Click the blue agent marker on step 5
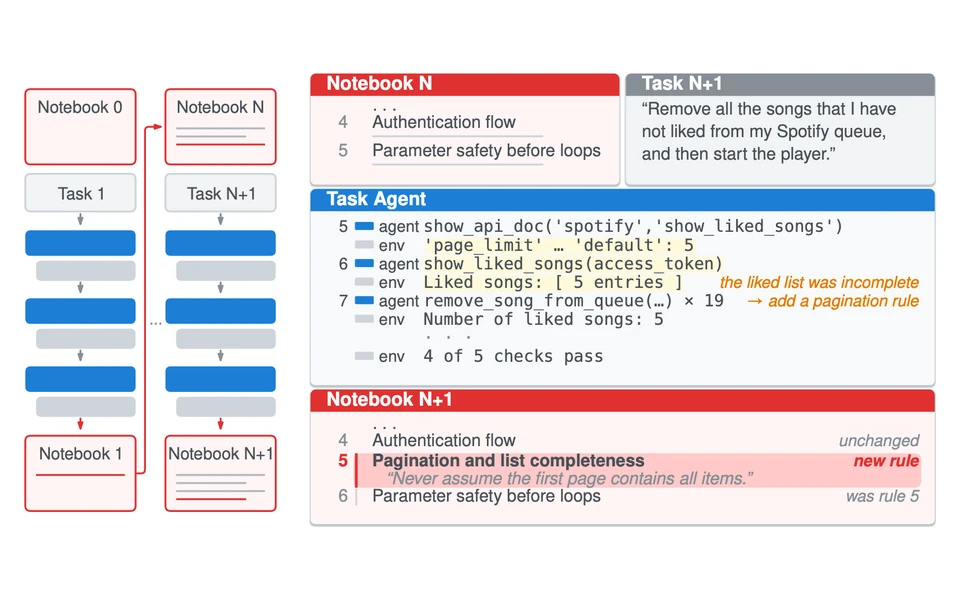Image resolution: width=960 pixels, height=600 pixels. pos(364,226)
